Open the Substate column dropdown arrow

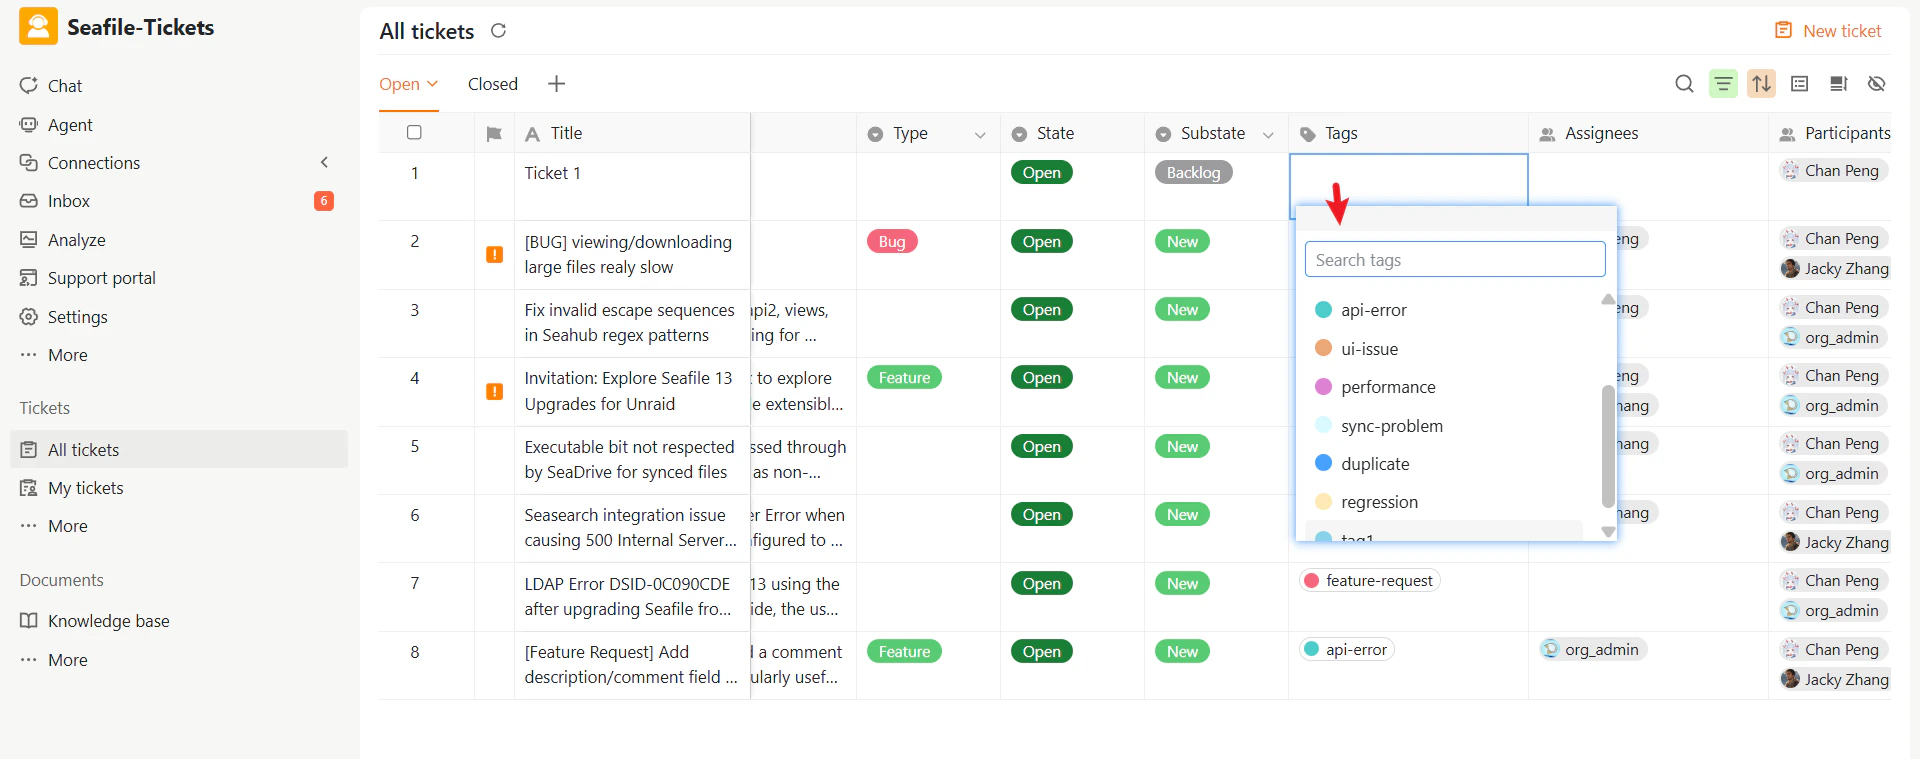coord(1268,135)
